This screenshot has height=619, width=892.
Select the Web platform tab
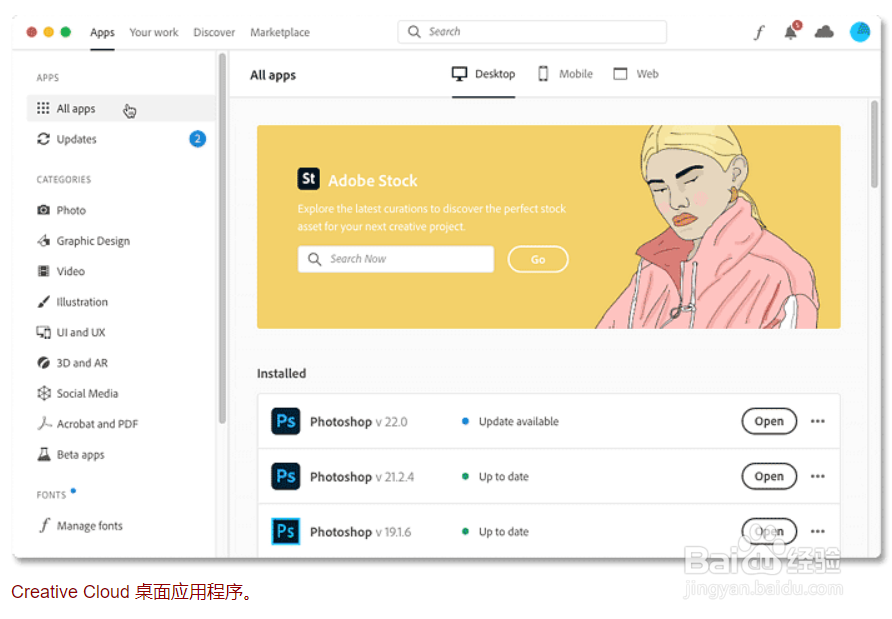[636, 74]
